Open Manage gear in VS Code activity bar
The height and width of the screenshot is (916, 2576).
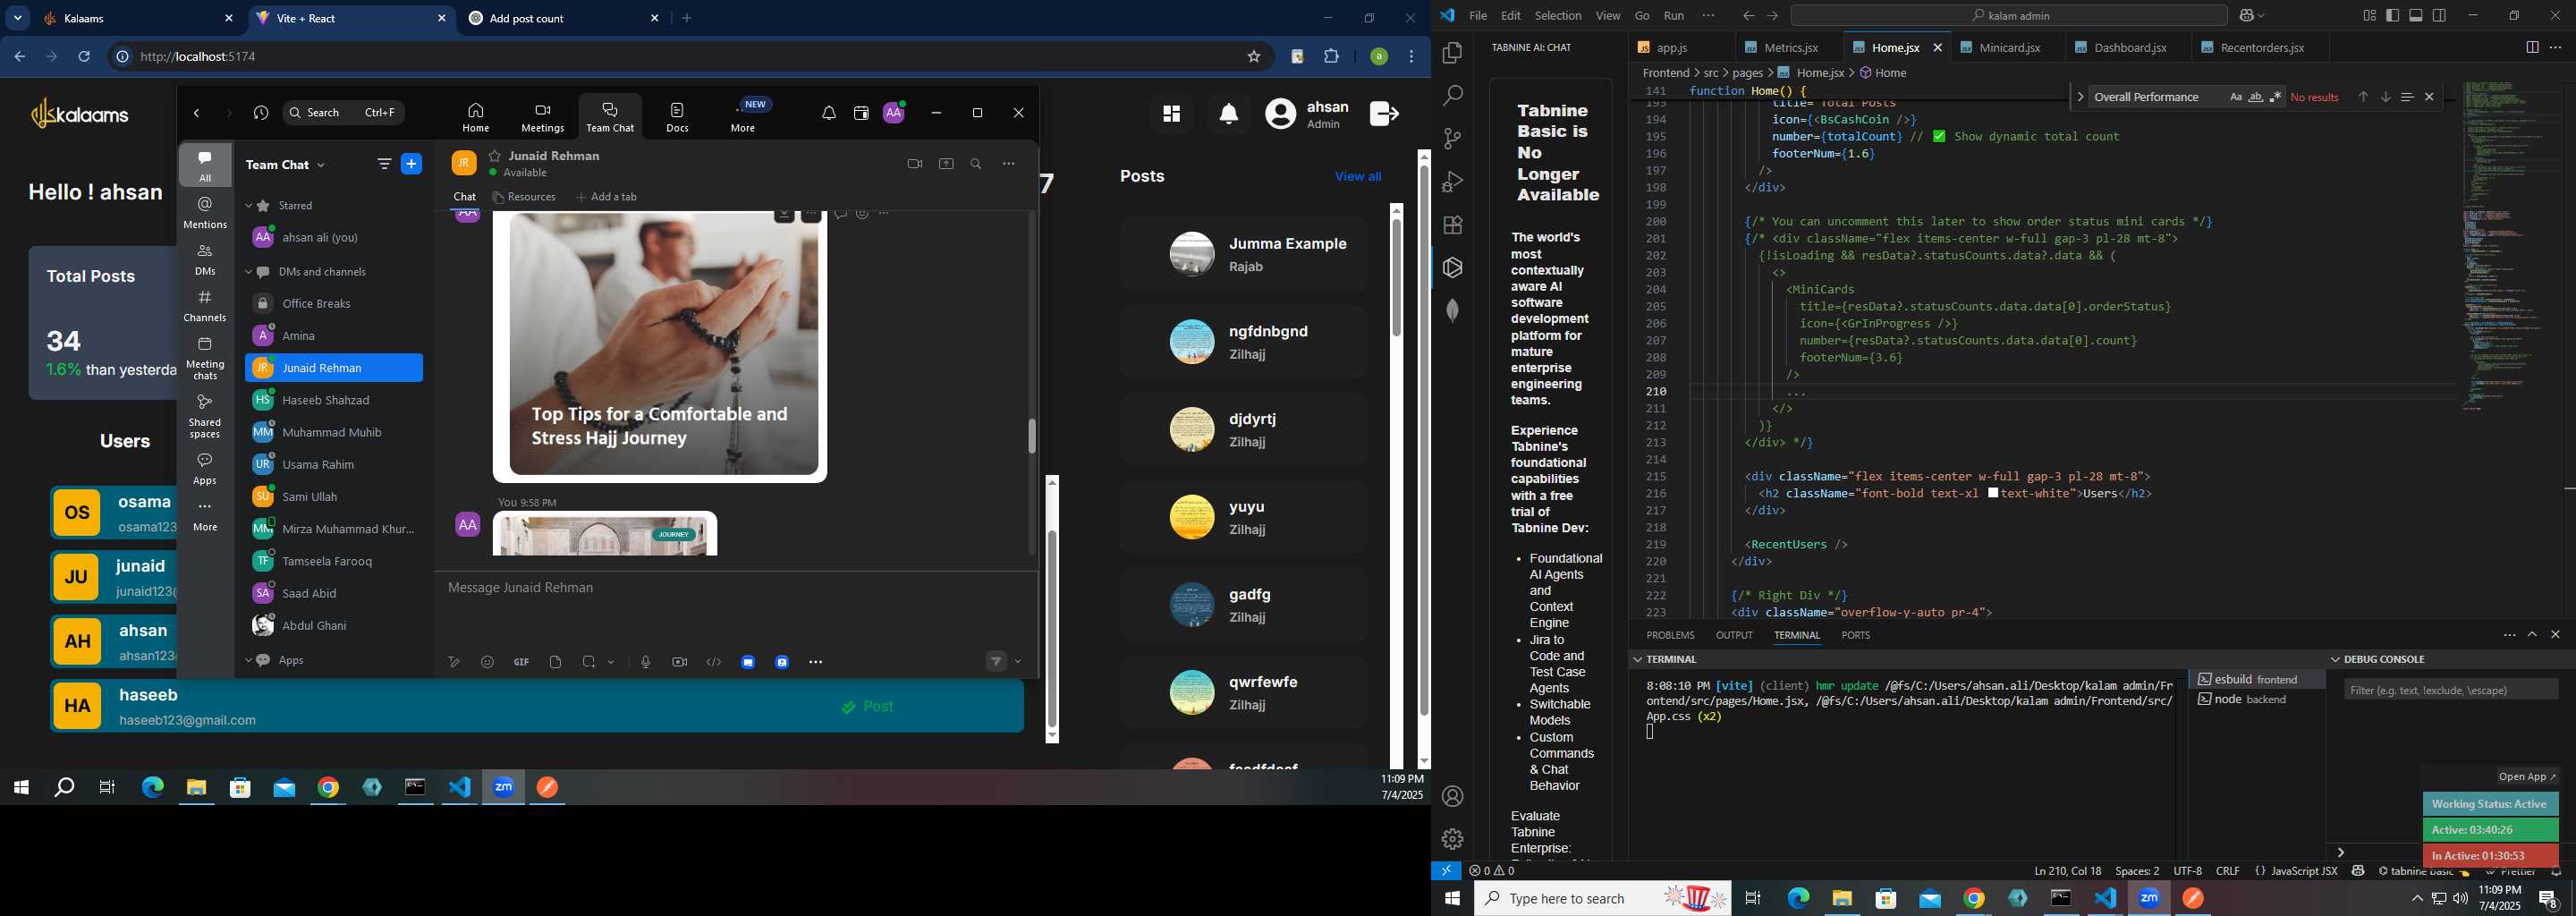pyautogui.click(x=1453, y=839)
